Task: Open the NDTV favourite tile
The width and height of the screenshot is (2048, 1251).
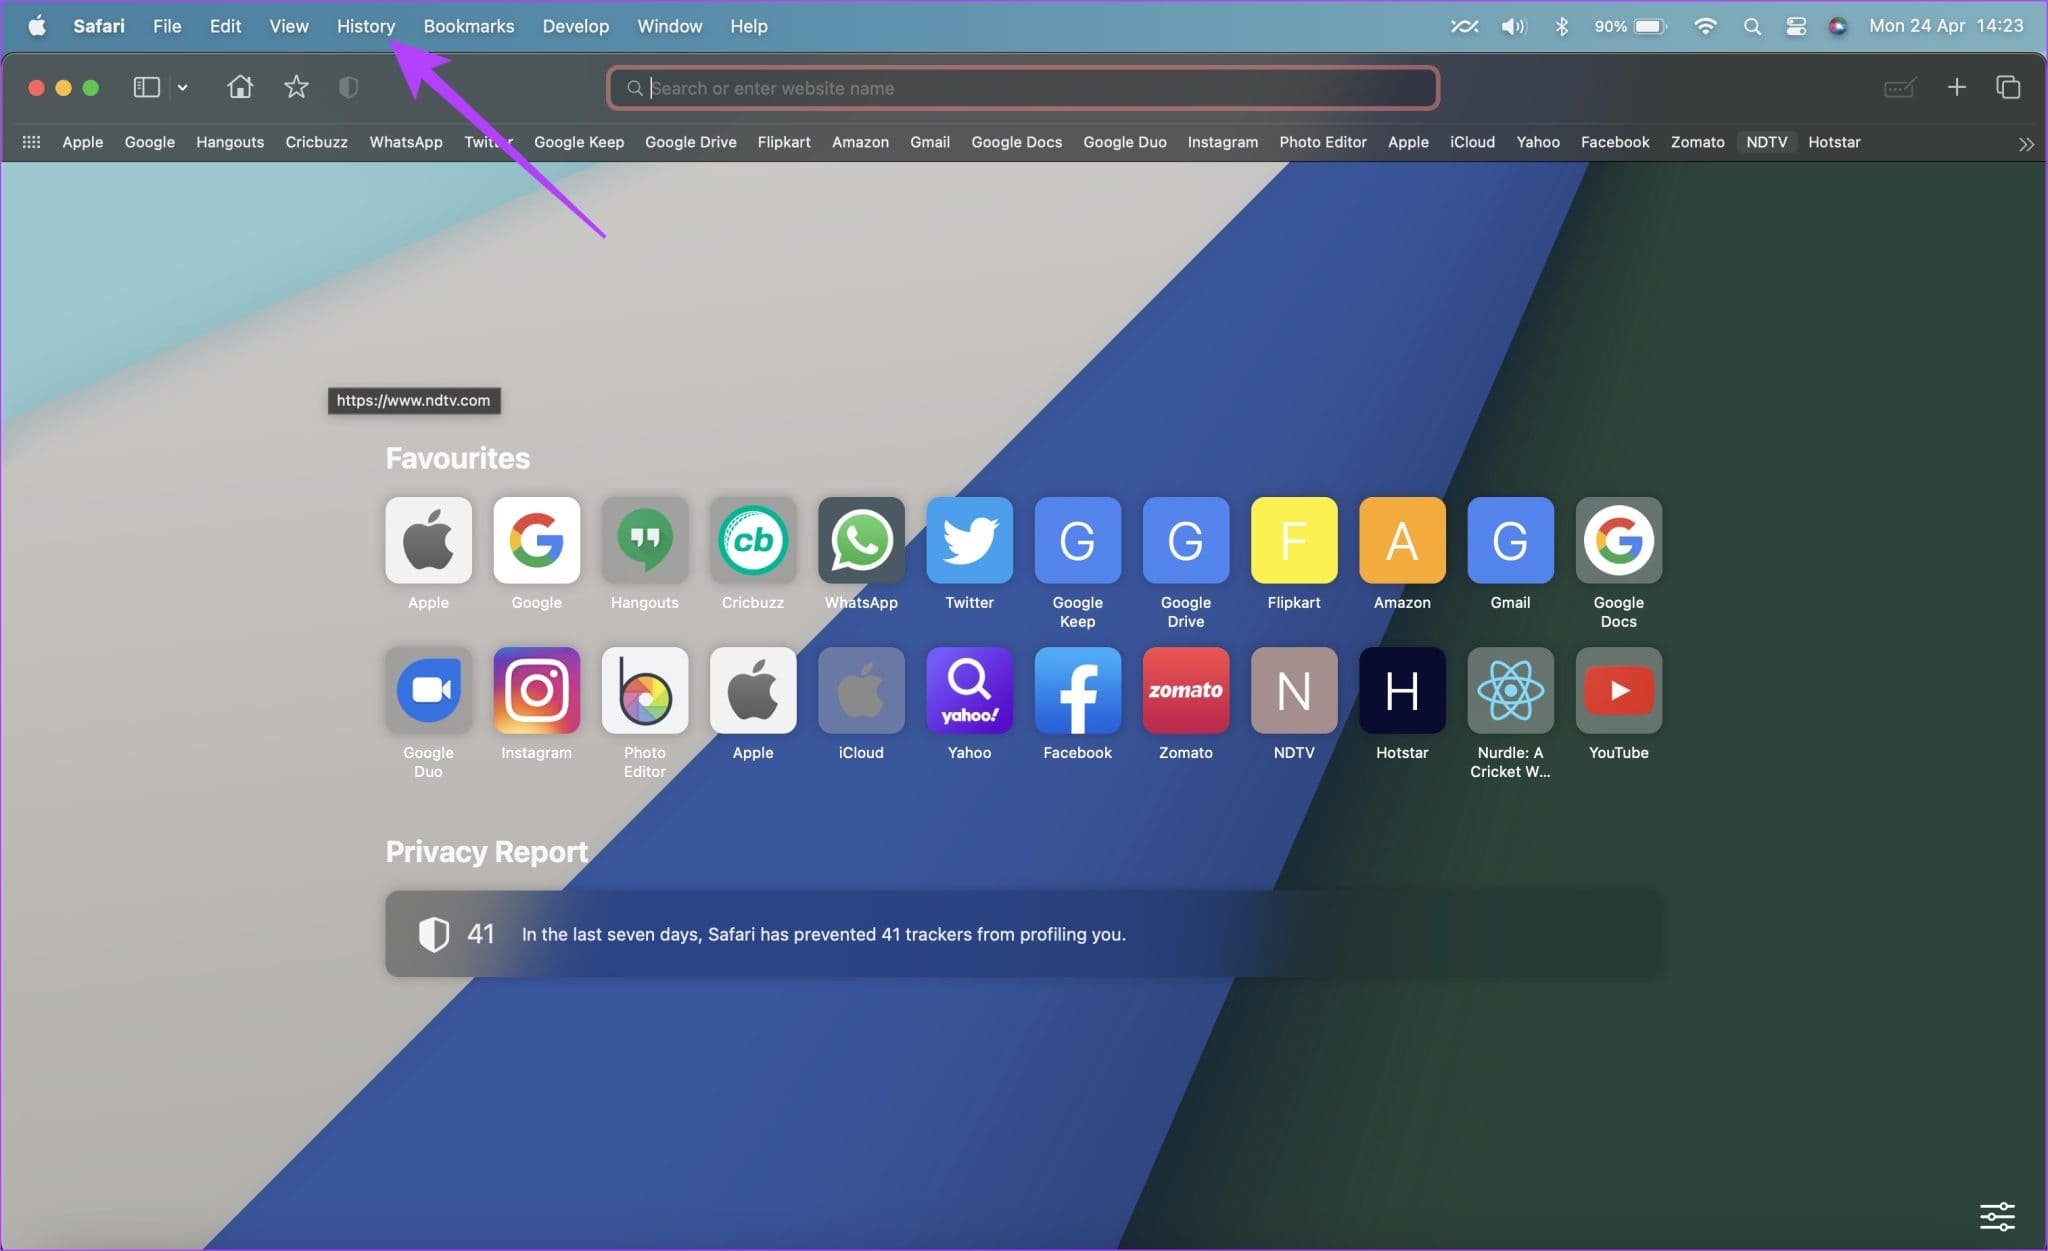Action: coord(1294,690)
